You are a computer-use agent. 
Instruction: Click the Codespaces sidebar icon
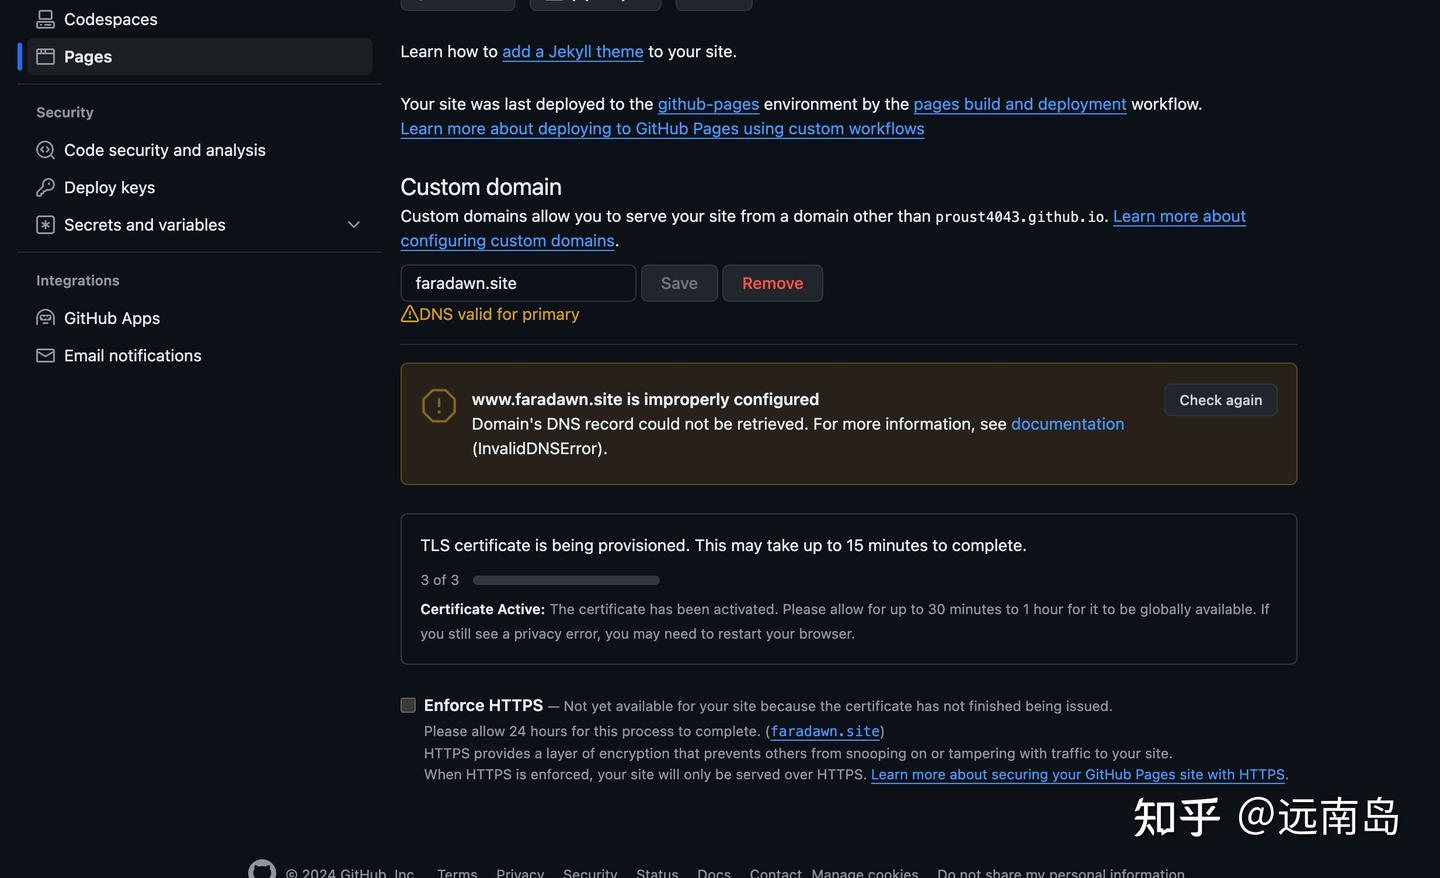(x=44, y=18)
